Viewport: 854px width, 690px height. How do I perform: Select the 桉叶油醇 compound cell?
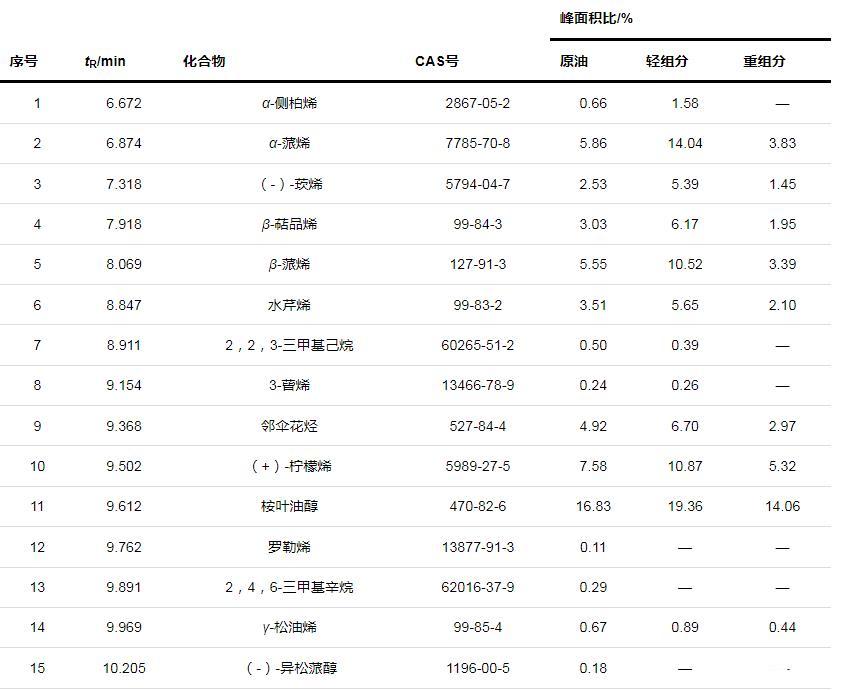(x=289, y=506)
